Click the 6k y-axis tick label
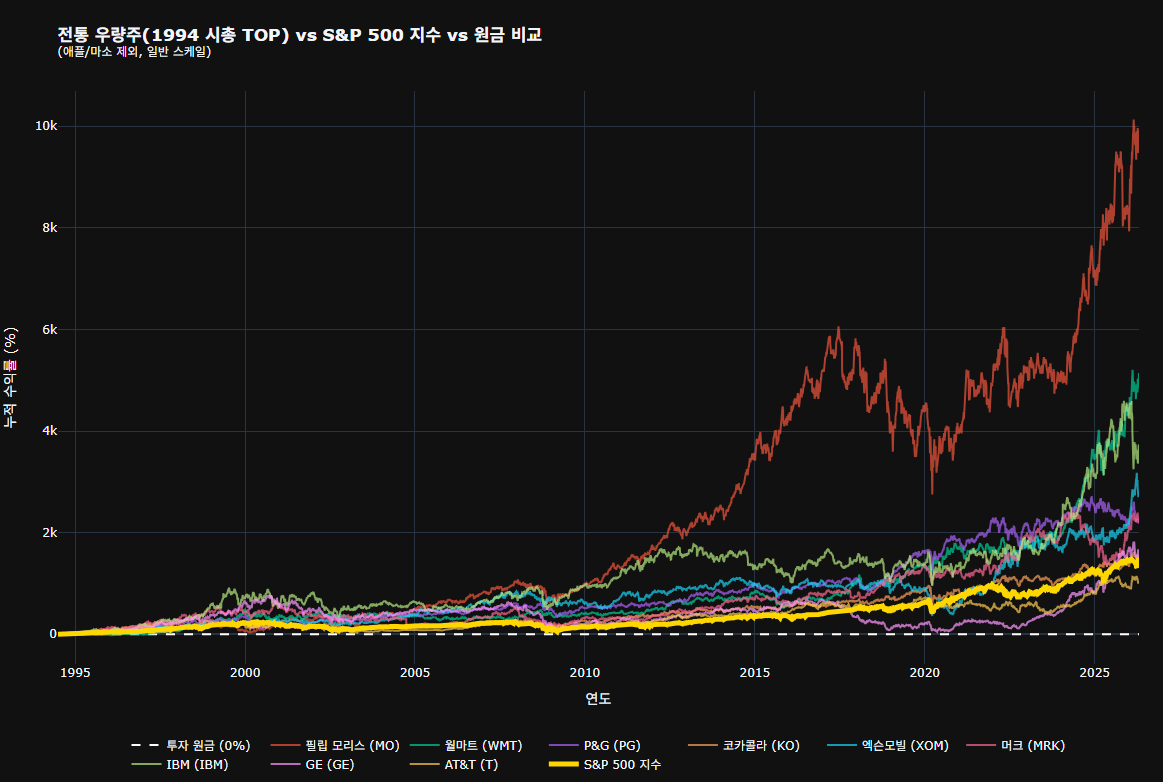1163x782 pixels. point(50,329)
